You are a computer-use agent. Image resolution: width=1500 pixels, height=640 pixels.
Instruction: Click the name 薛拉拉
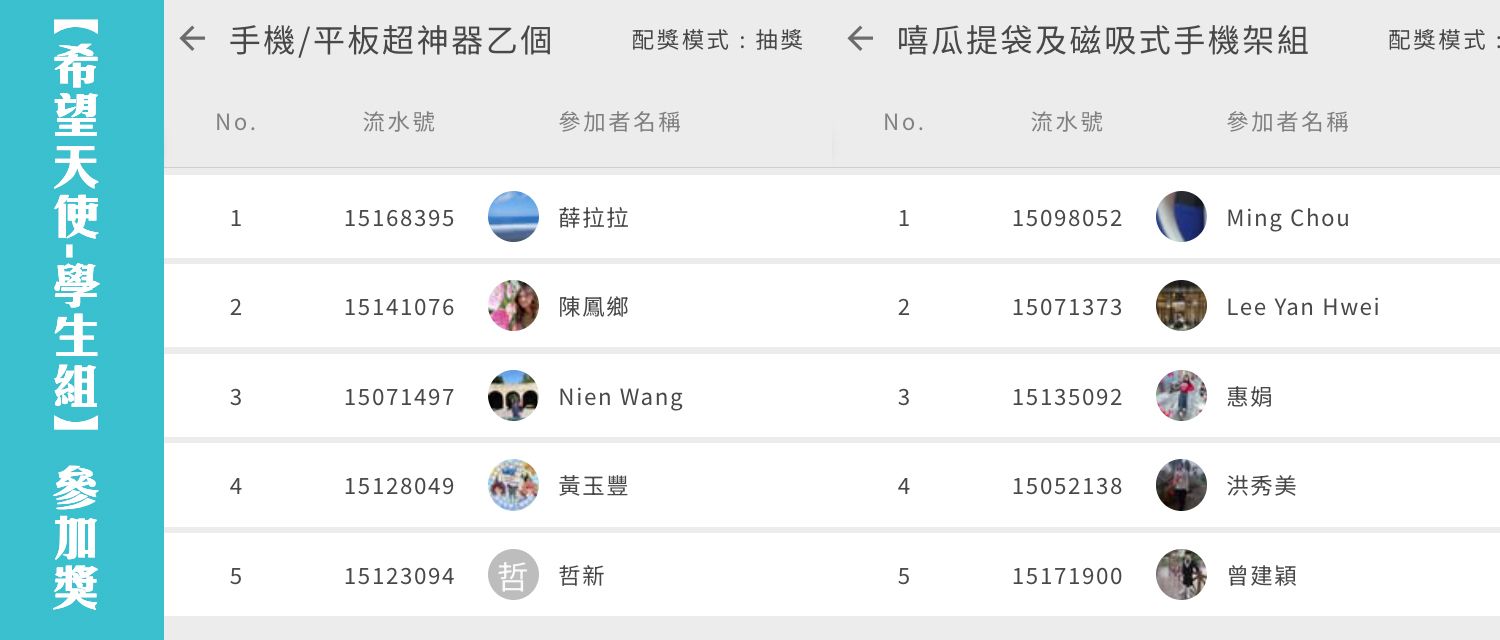pyautogui.click(x=594, y=218)
